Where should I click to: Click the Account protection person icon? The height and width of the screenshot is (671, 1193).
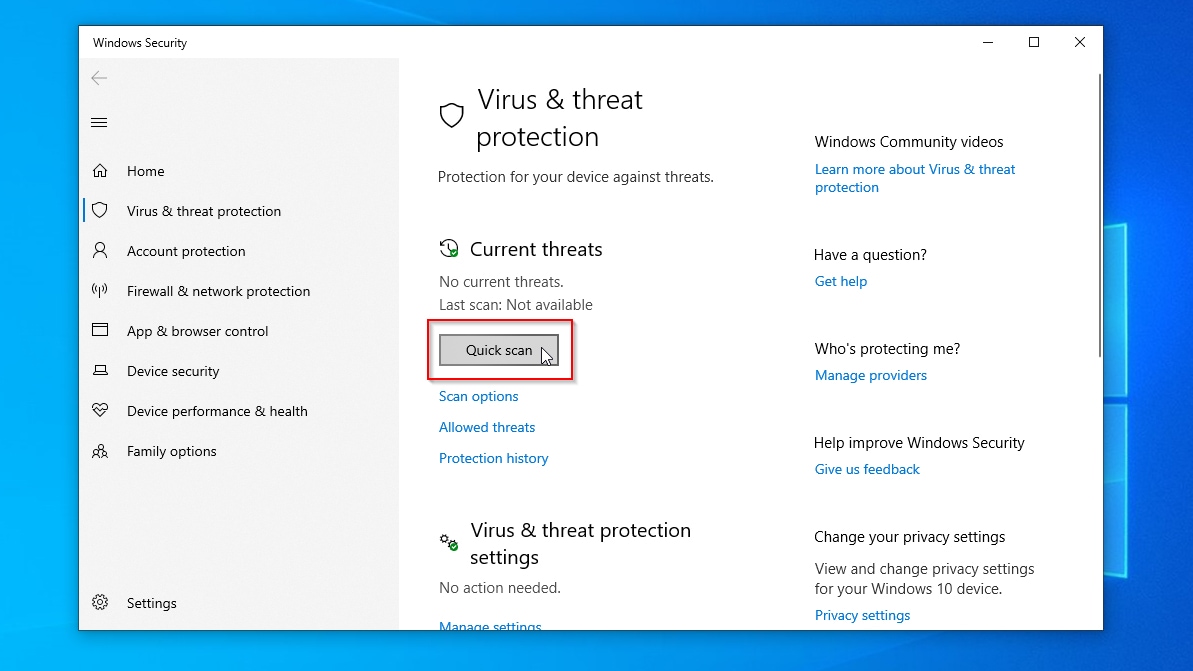pyautogui.click(x=100, y=251)
